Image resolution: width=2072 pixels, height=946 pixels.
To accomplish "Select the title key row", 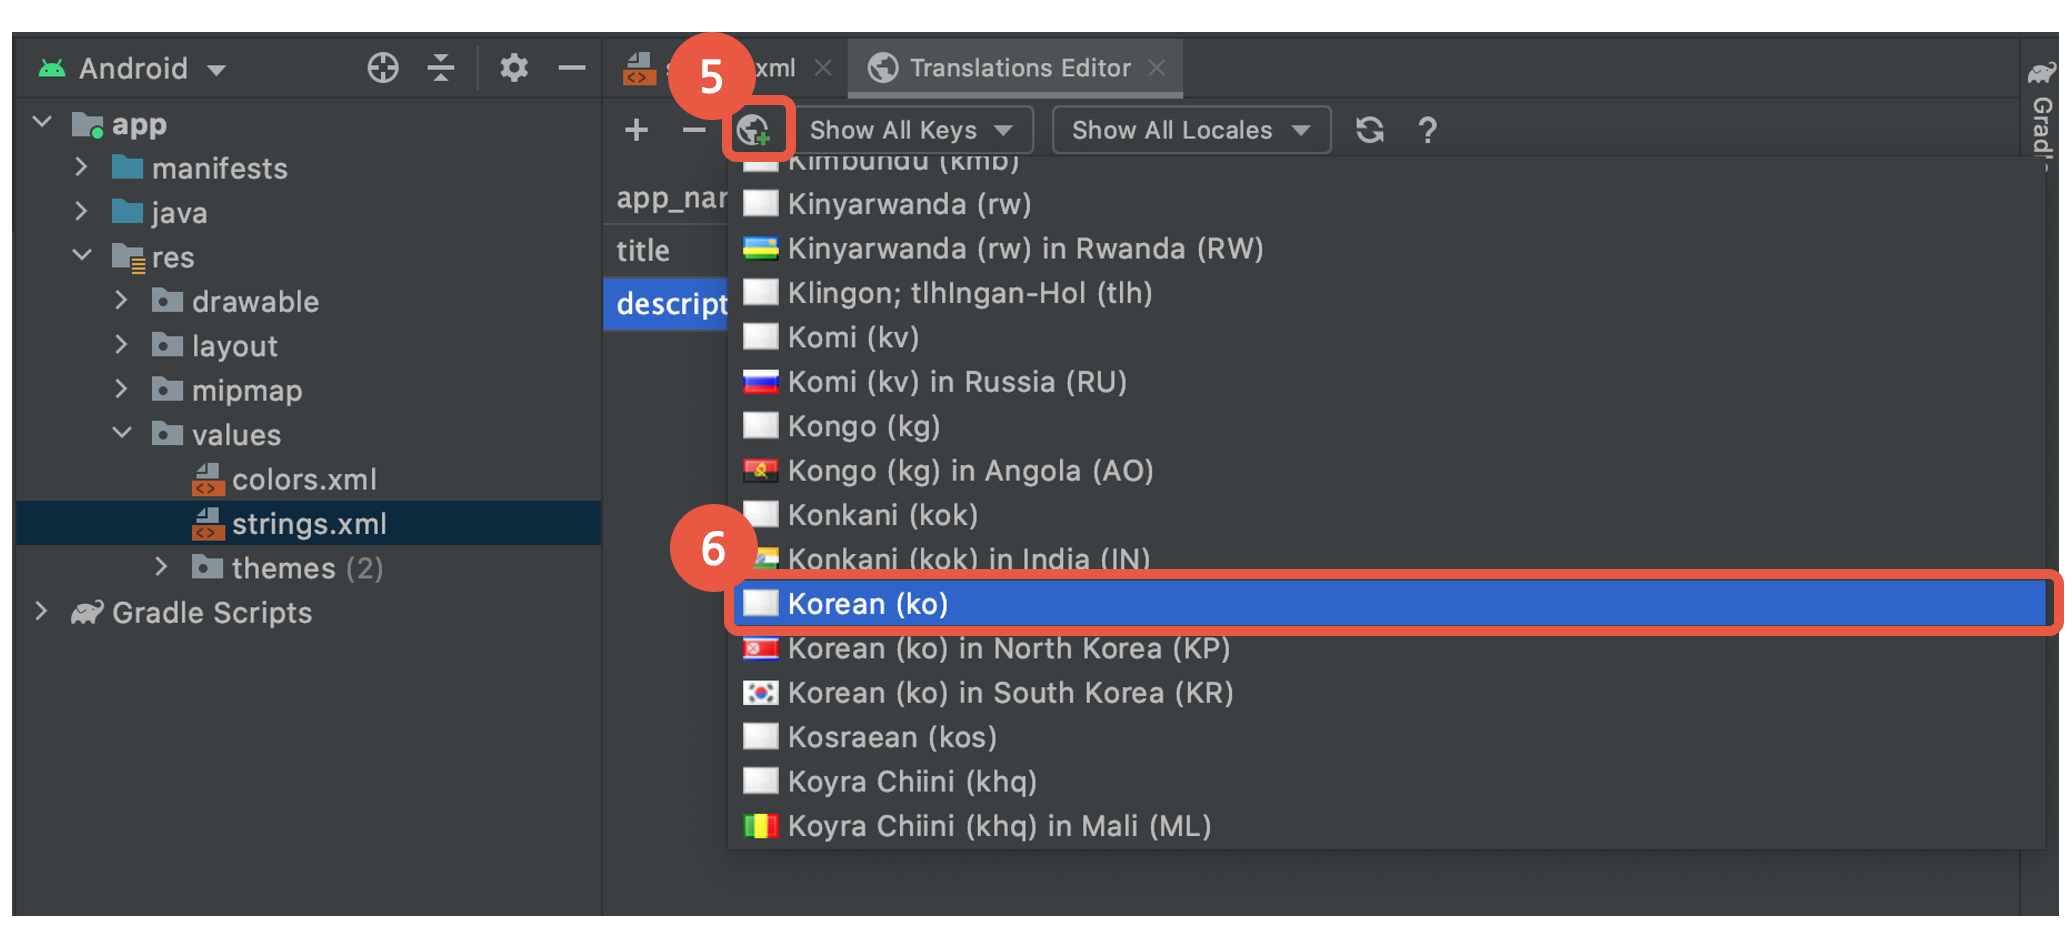I will [x=666, y=250].
